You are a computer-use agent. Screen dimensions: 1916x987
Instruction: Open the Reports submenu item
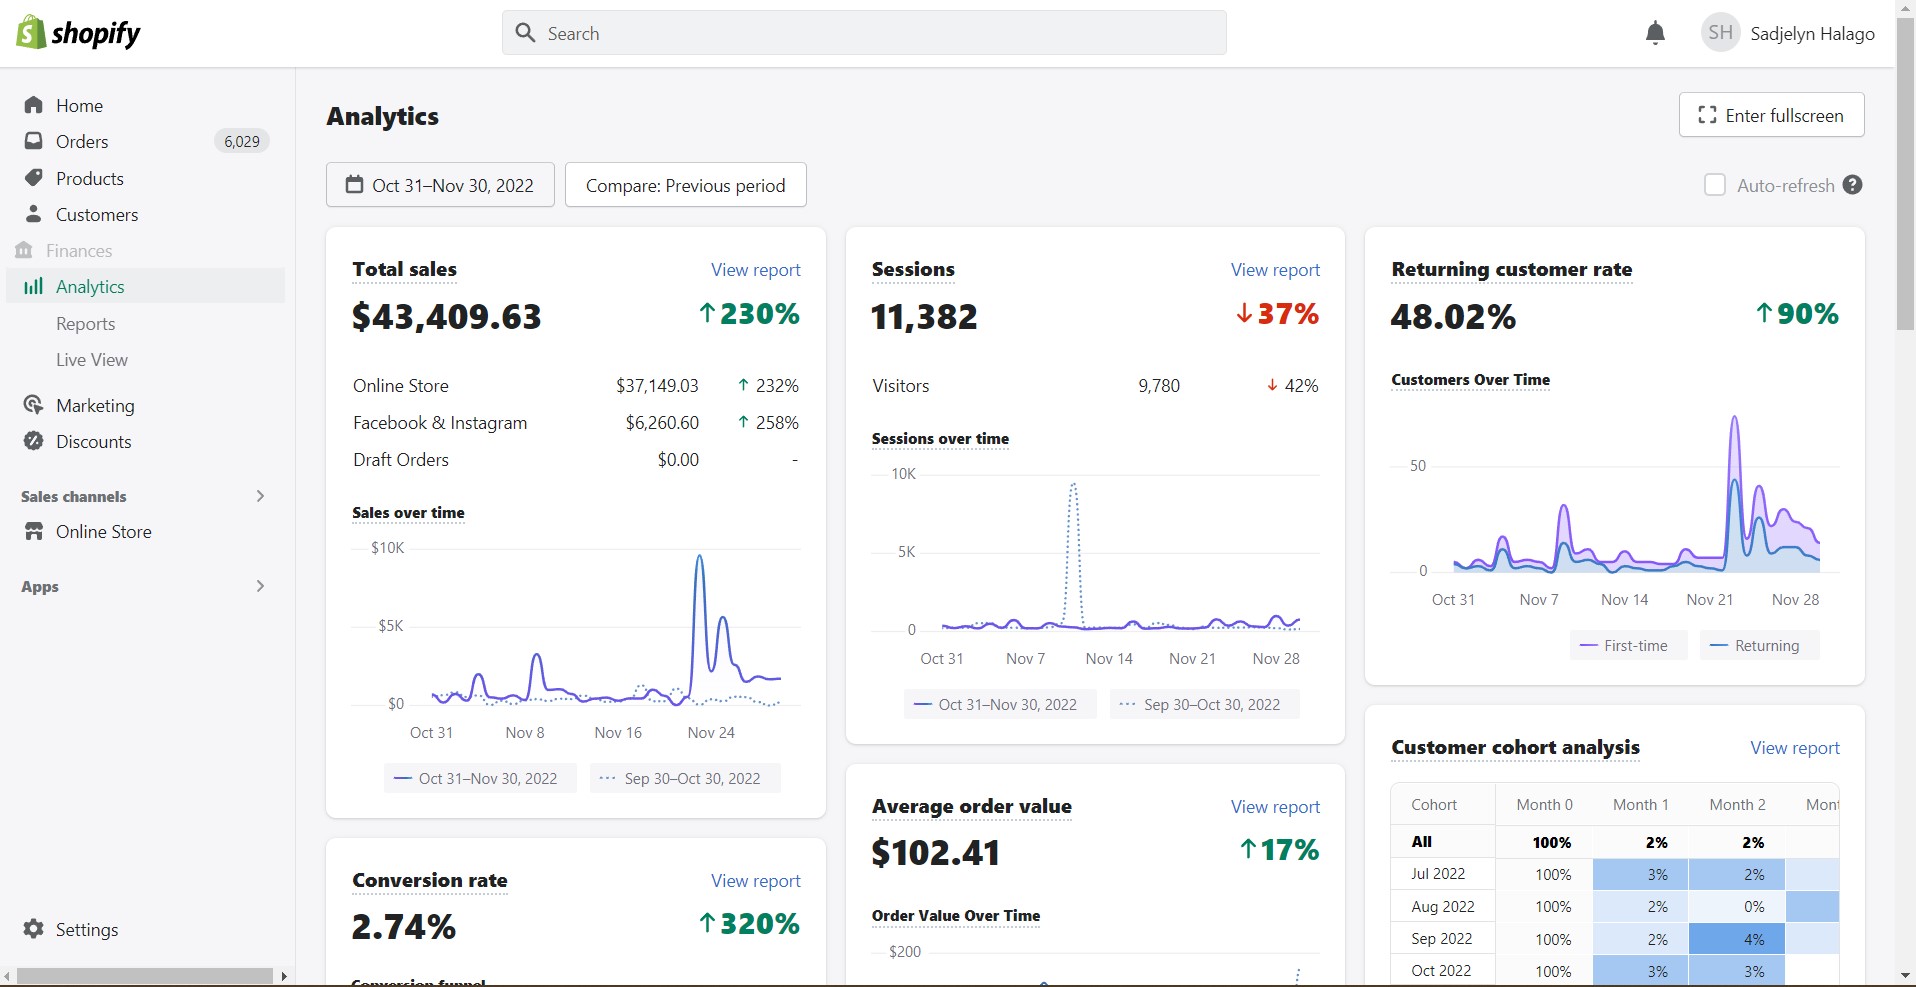(86, 323)
